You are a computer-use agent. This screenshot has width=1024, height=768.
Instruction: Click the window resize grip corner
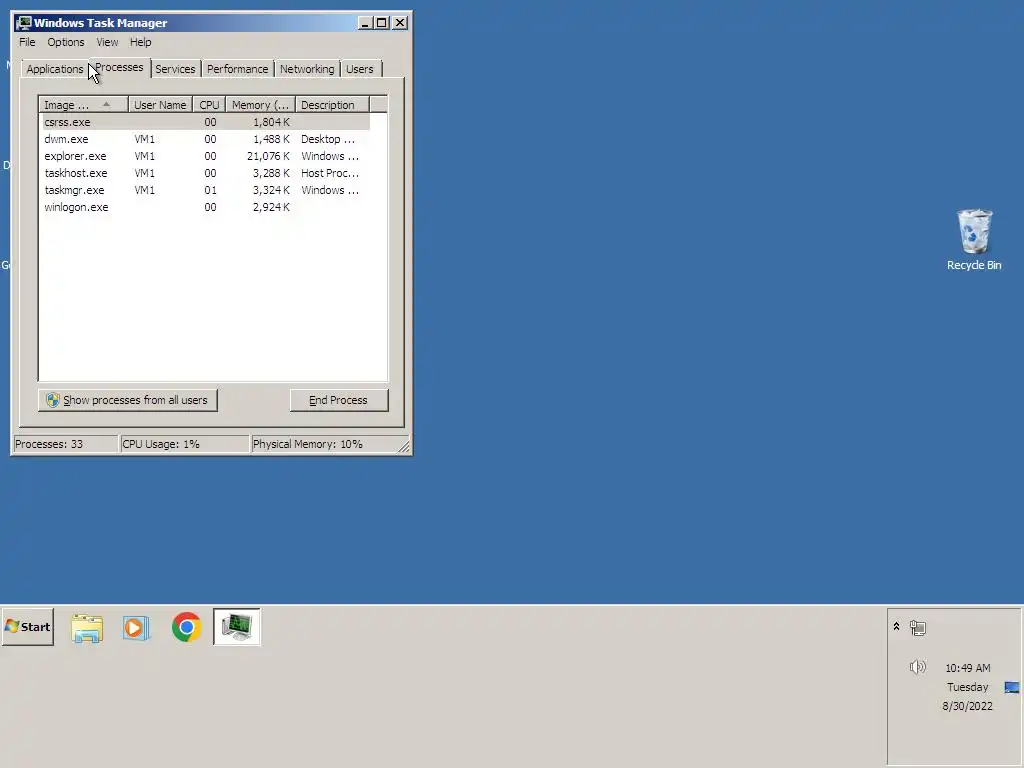(404, 447)
